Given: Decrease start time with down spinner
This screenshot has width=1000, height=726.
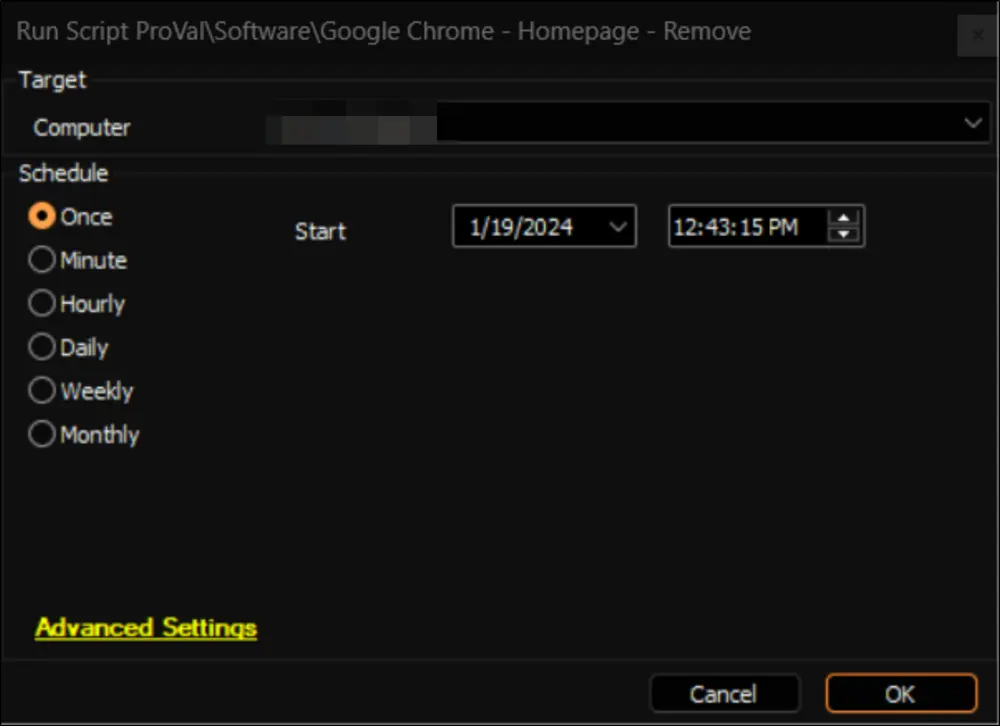Looking at the screenshot, I should (844, 234).
